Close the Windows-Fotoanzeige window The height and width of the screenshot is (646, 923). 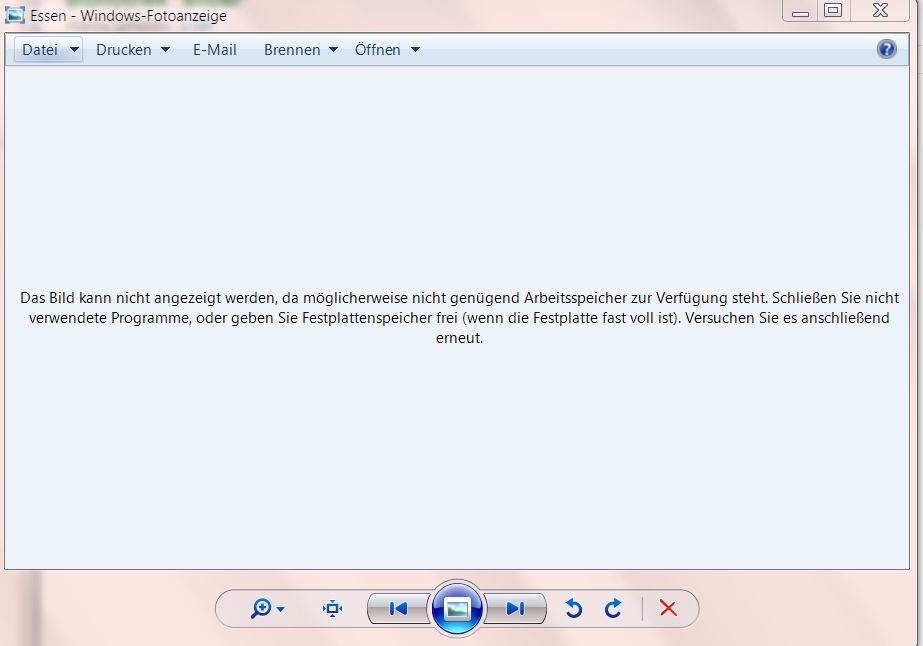point(880,11)
